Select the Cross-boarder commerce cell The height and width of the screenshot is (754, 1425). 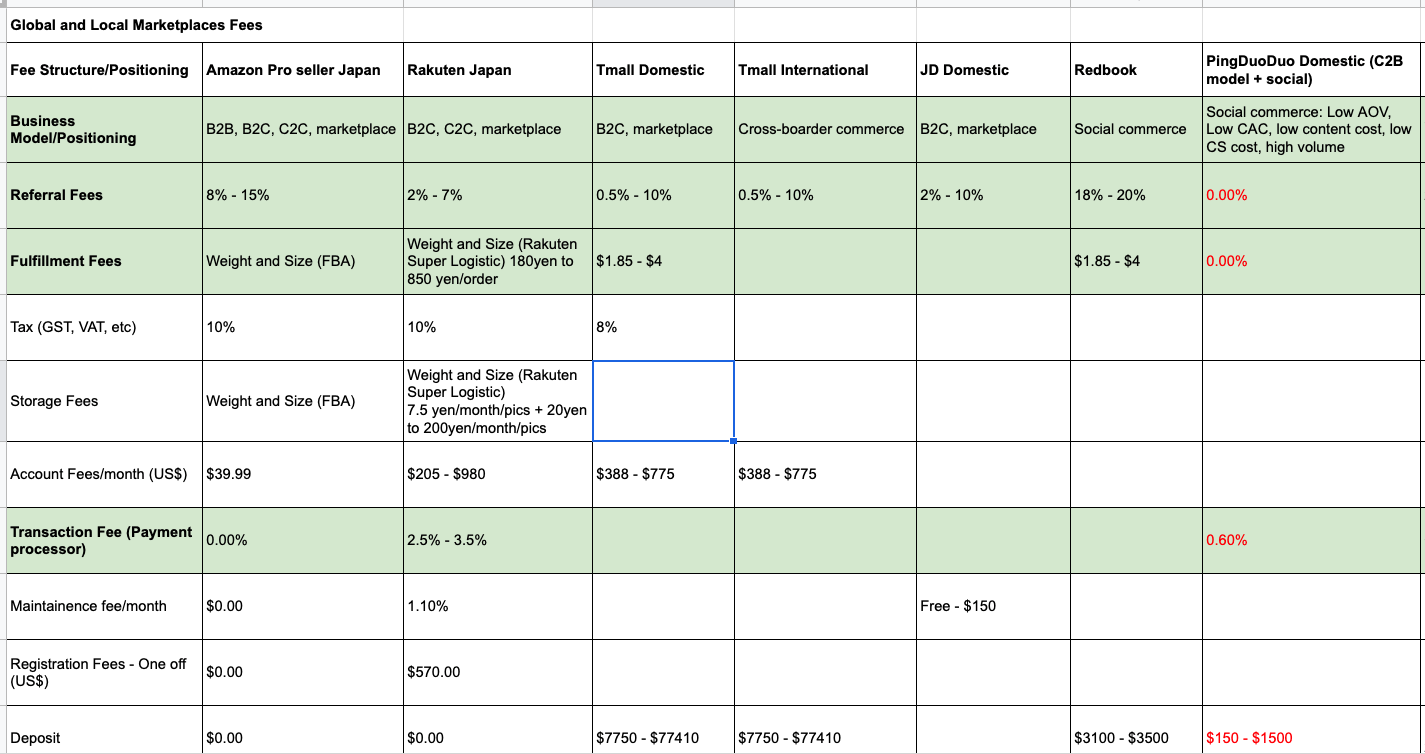[x=825, y=129]
